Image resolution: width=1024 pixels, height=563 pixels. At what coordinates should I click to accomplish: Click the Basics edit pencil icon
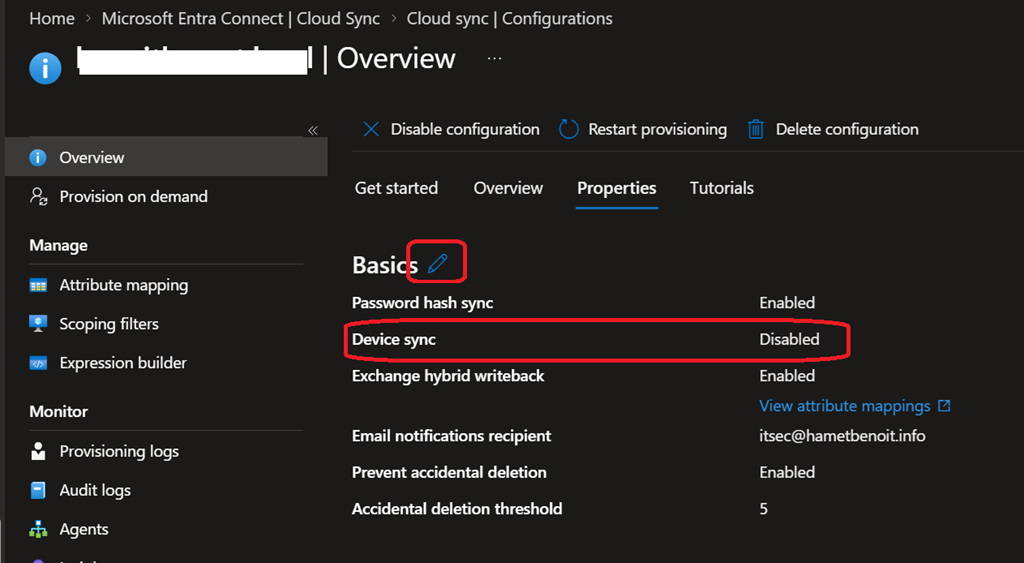438,263
